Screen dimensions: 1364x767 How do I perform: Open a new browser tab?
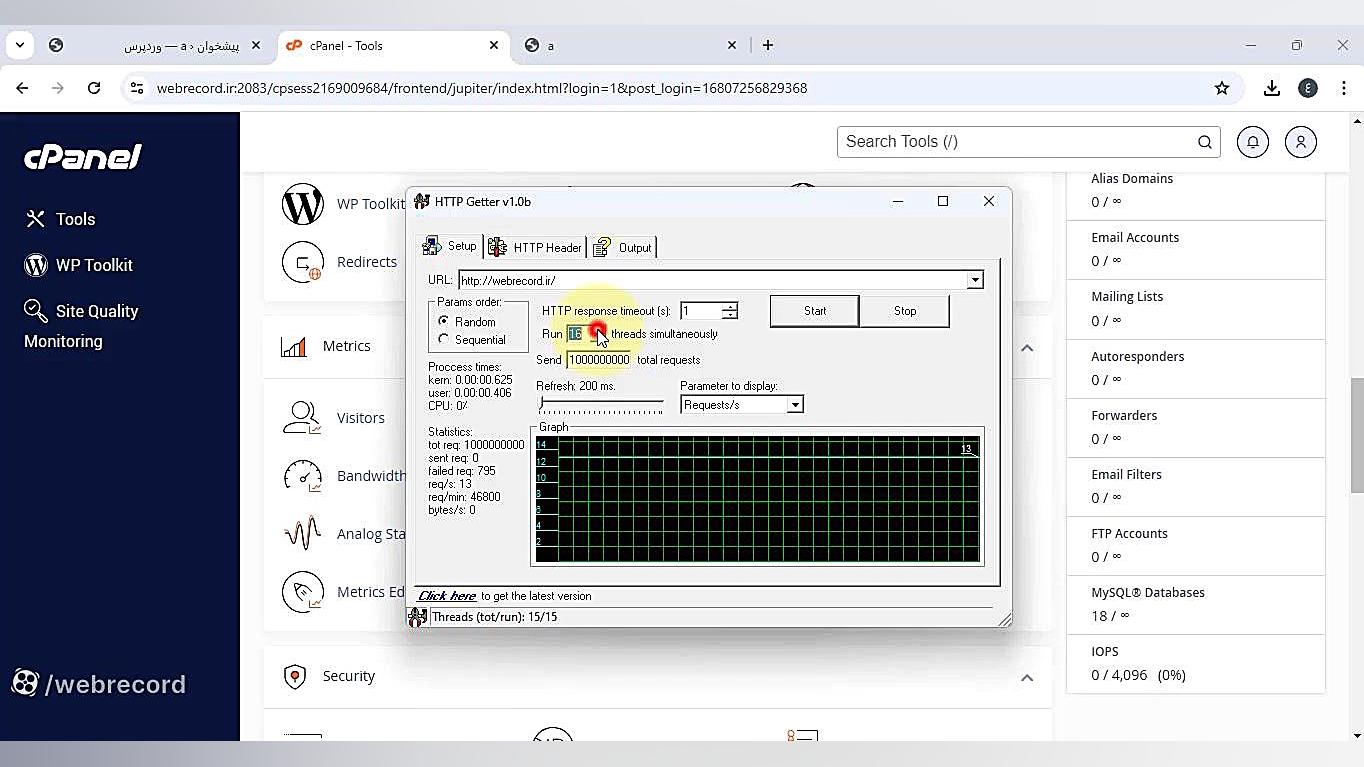pos(767,45)
